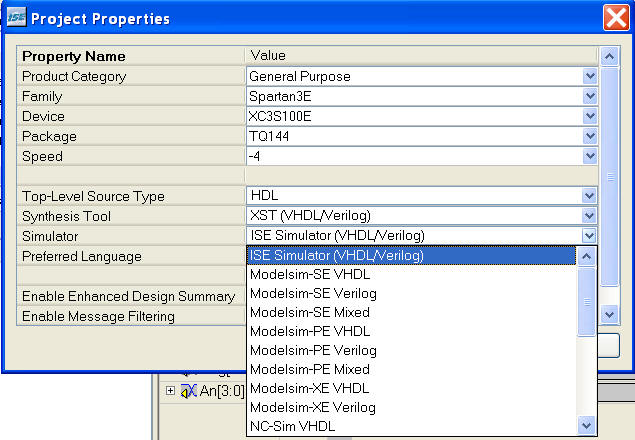Collapse the Simulator dropdown arrow
635x440 pixels.
coord(589,236)
